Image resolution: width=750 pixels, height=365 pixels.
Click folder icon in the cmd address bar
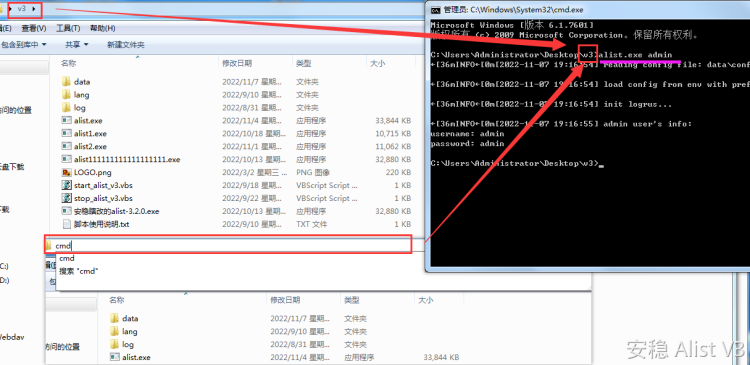tap(48, 246)
